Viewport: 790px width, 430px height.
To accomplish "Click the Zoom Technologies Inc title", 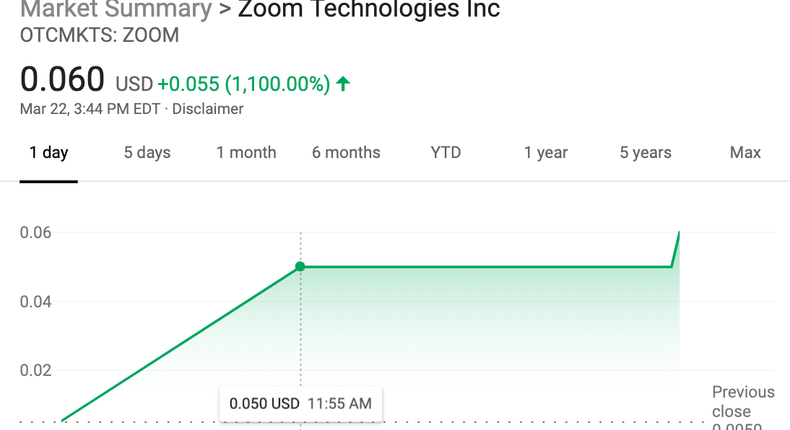I will point(369,10).
